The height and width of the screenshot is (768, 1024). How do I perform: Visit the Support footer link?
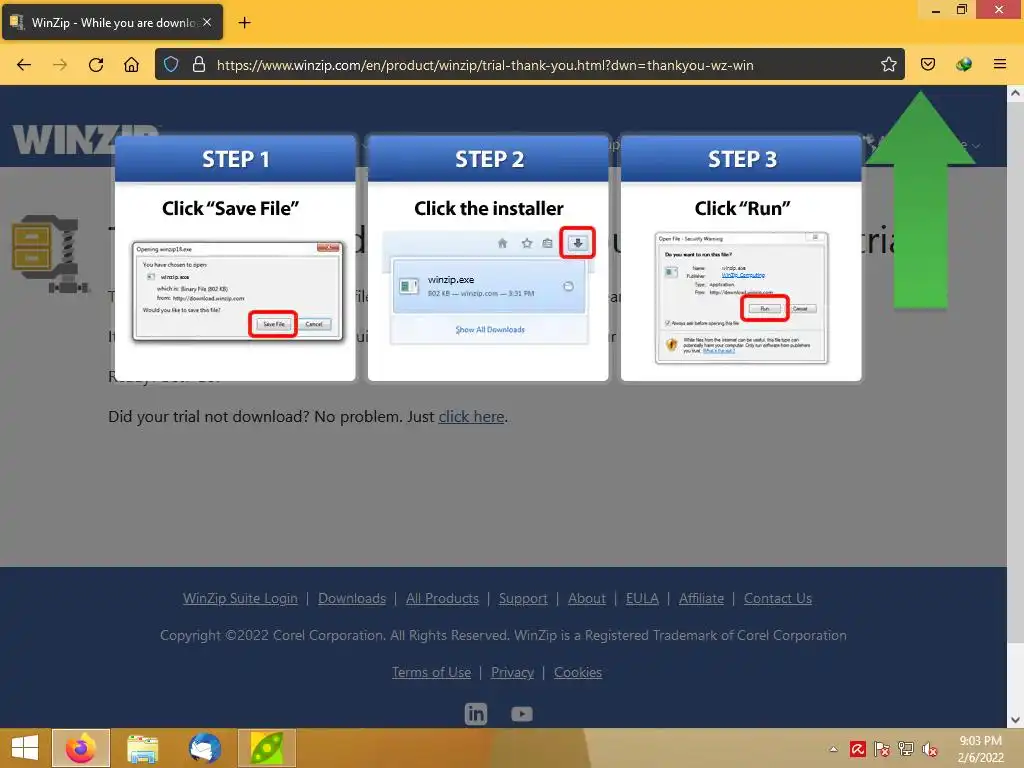[x=523, y=598]
